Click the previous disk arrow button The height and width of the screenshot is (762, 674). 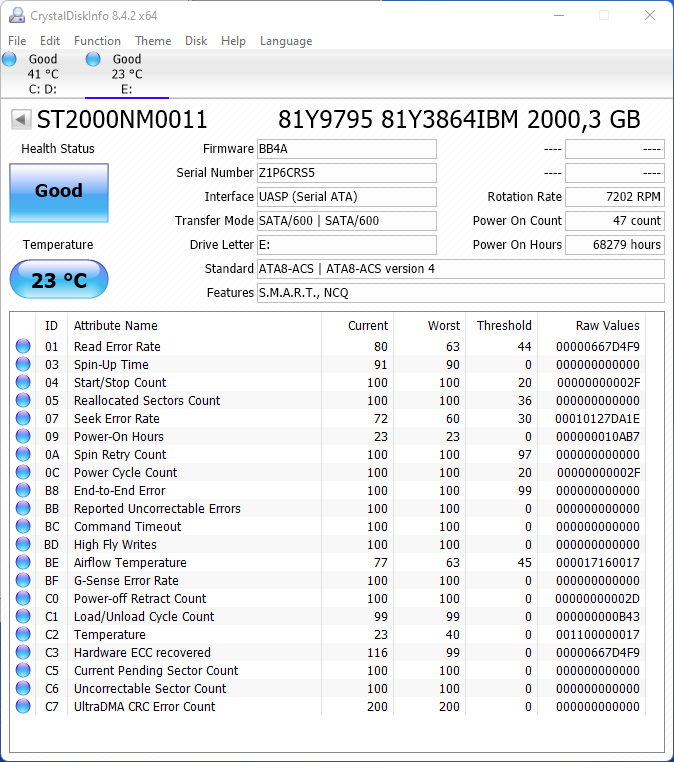pos(20,119)
